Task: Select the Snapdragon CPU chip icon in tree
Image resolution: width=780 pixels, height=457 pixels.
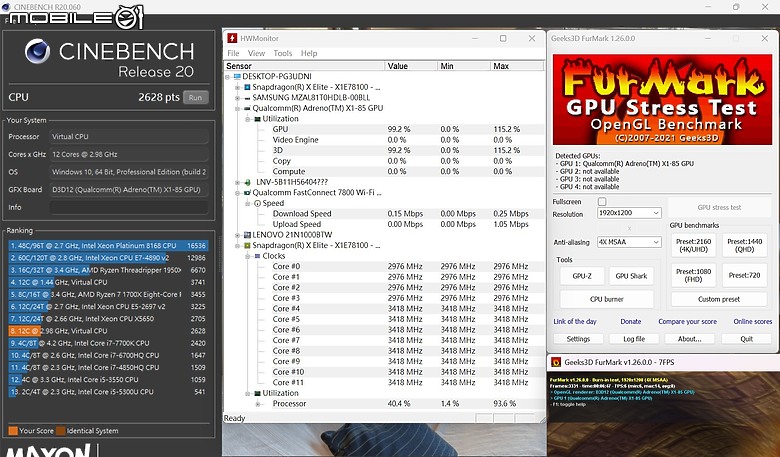Action: (247, 87)
